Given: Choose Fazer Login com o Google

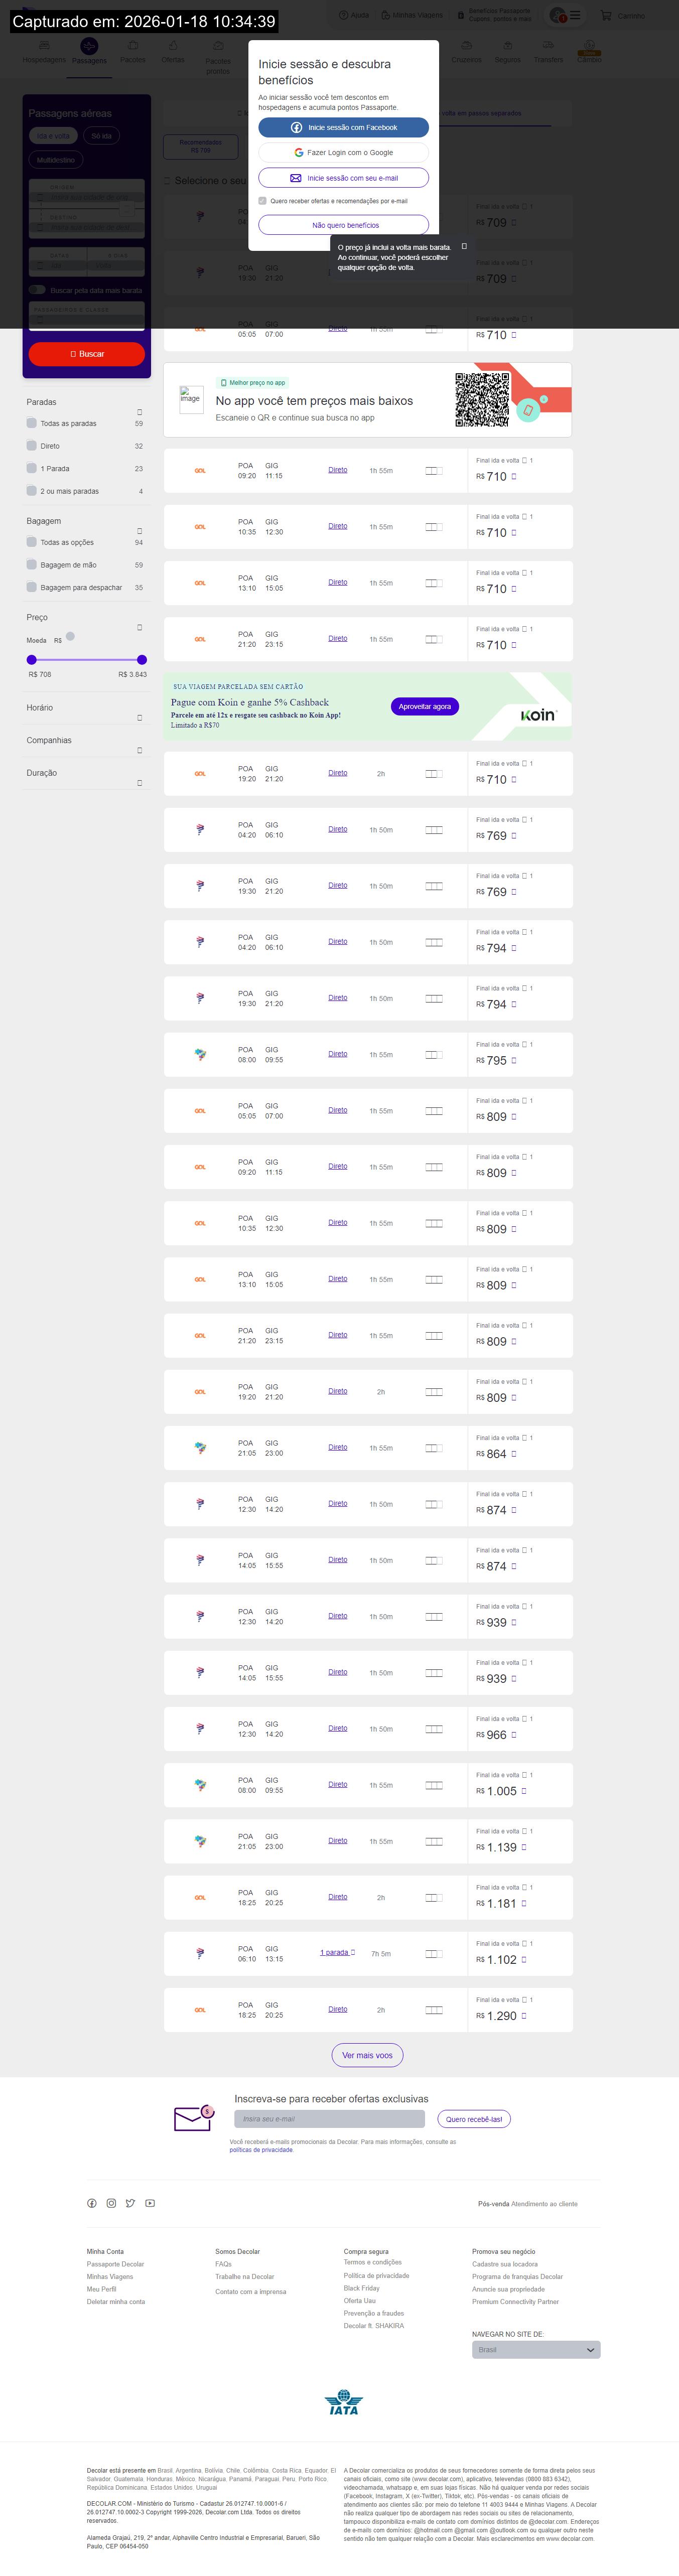Looking at the screenshot, I should point(343,153).
